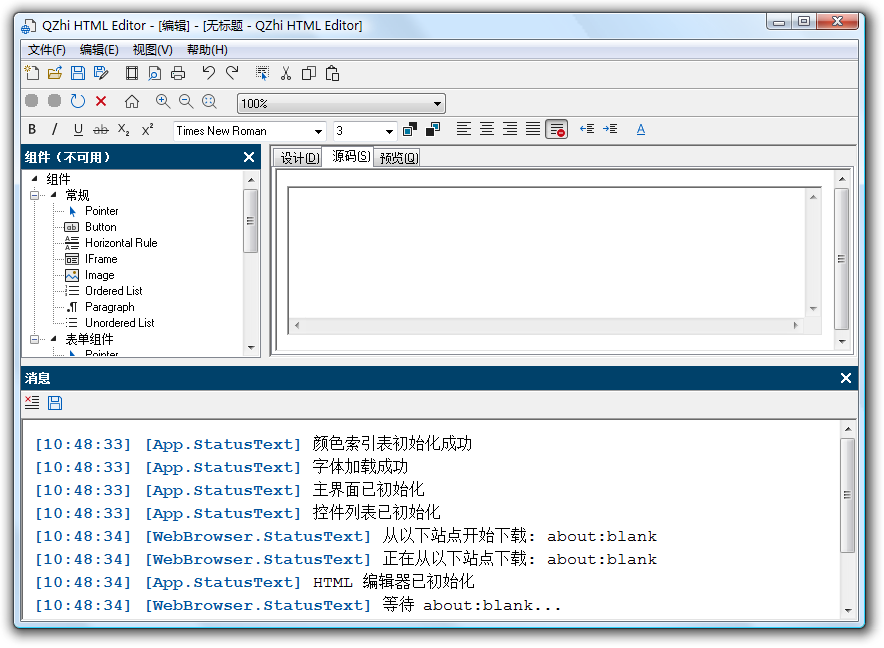This screenshot has width=884, height=648.
Task: Open the 100% zoom dropdown
Action: tap(437, 104)
